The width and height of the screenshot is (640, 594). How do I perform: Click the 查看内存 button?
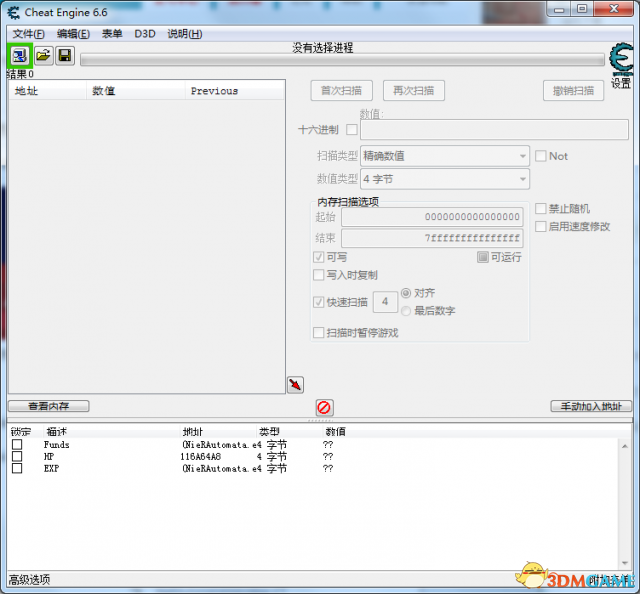tap(49, 406)
